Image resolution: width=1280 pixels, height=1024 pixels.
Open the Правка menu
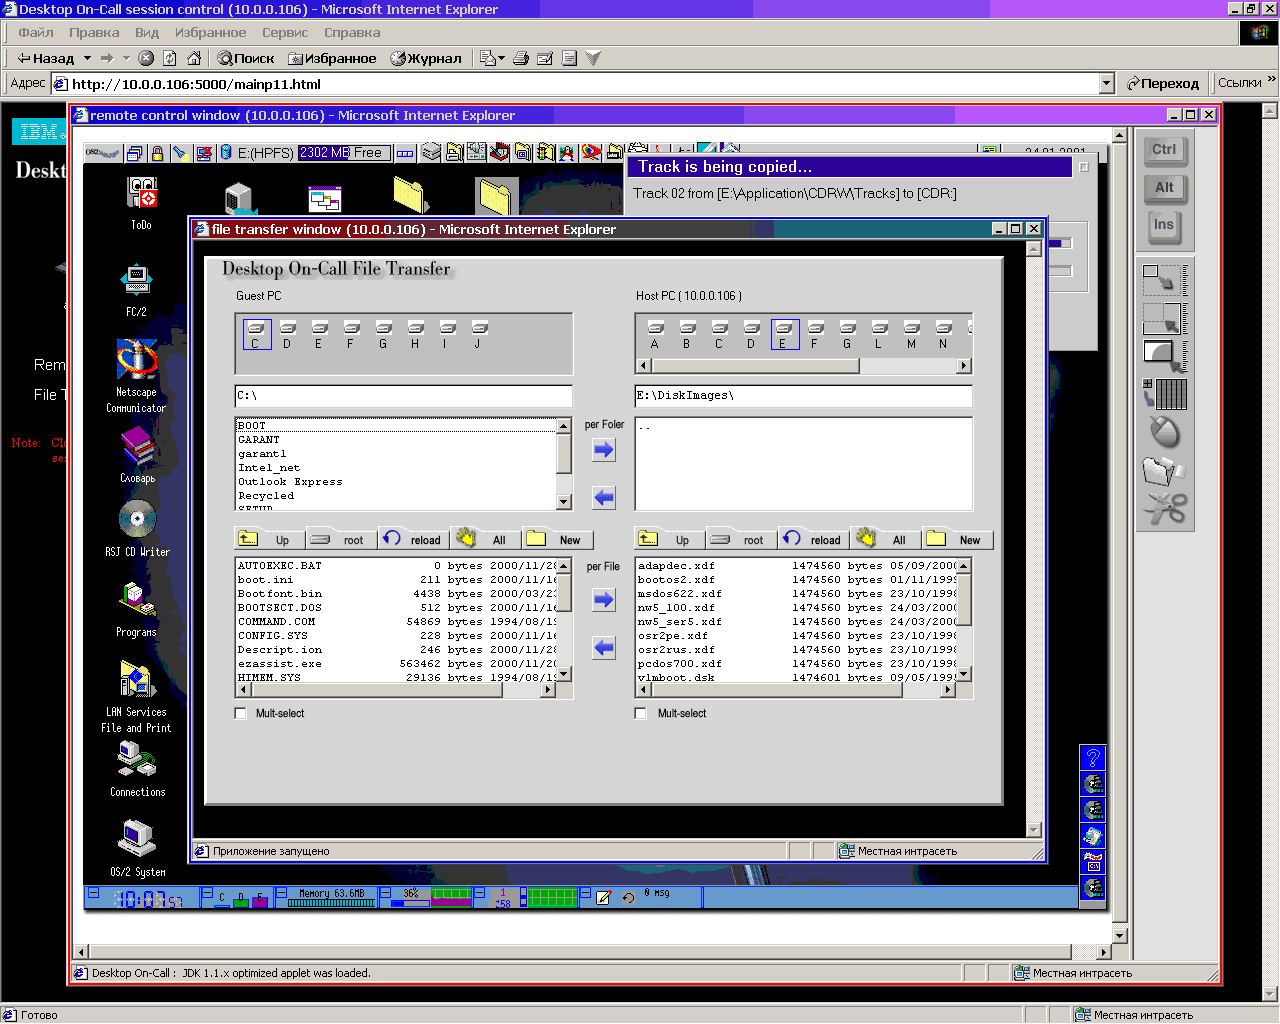pyautogui.click(x=94, y=32)
